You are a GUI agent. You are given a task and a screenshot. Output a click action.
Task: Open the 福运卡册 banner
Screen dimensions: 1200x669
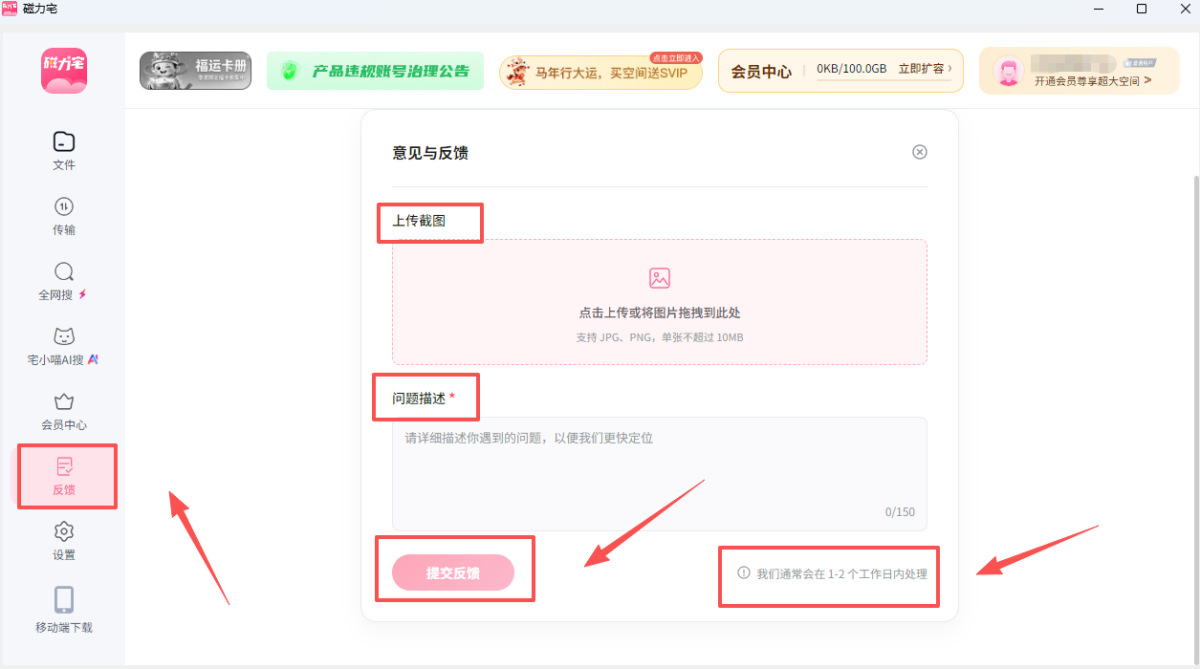coord(196,71)
